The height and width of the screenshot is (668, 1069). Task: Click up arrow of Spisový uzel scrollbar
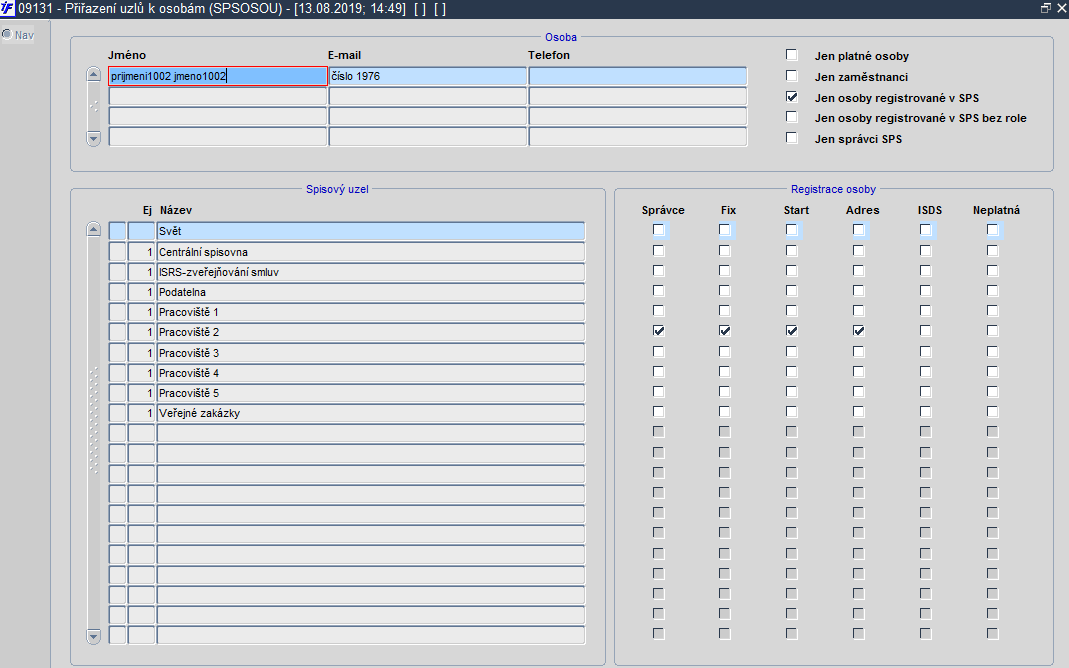pyautogui.click(x=94, y=230)
